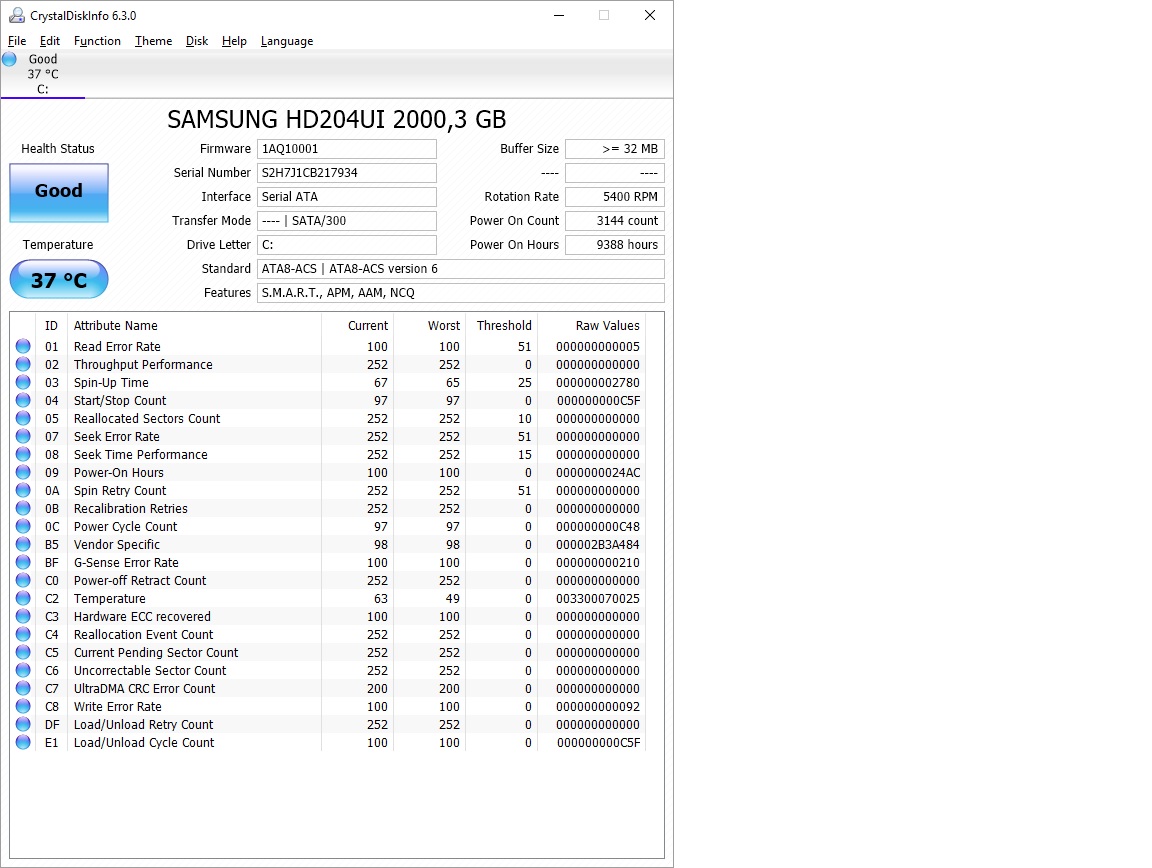Click status orb for Spin Retry Count
This screenshot has width=1152, height=868.
24,490
